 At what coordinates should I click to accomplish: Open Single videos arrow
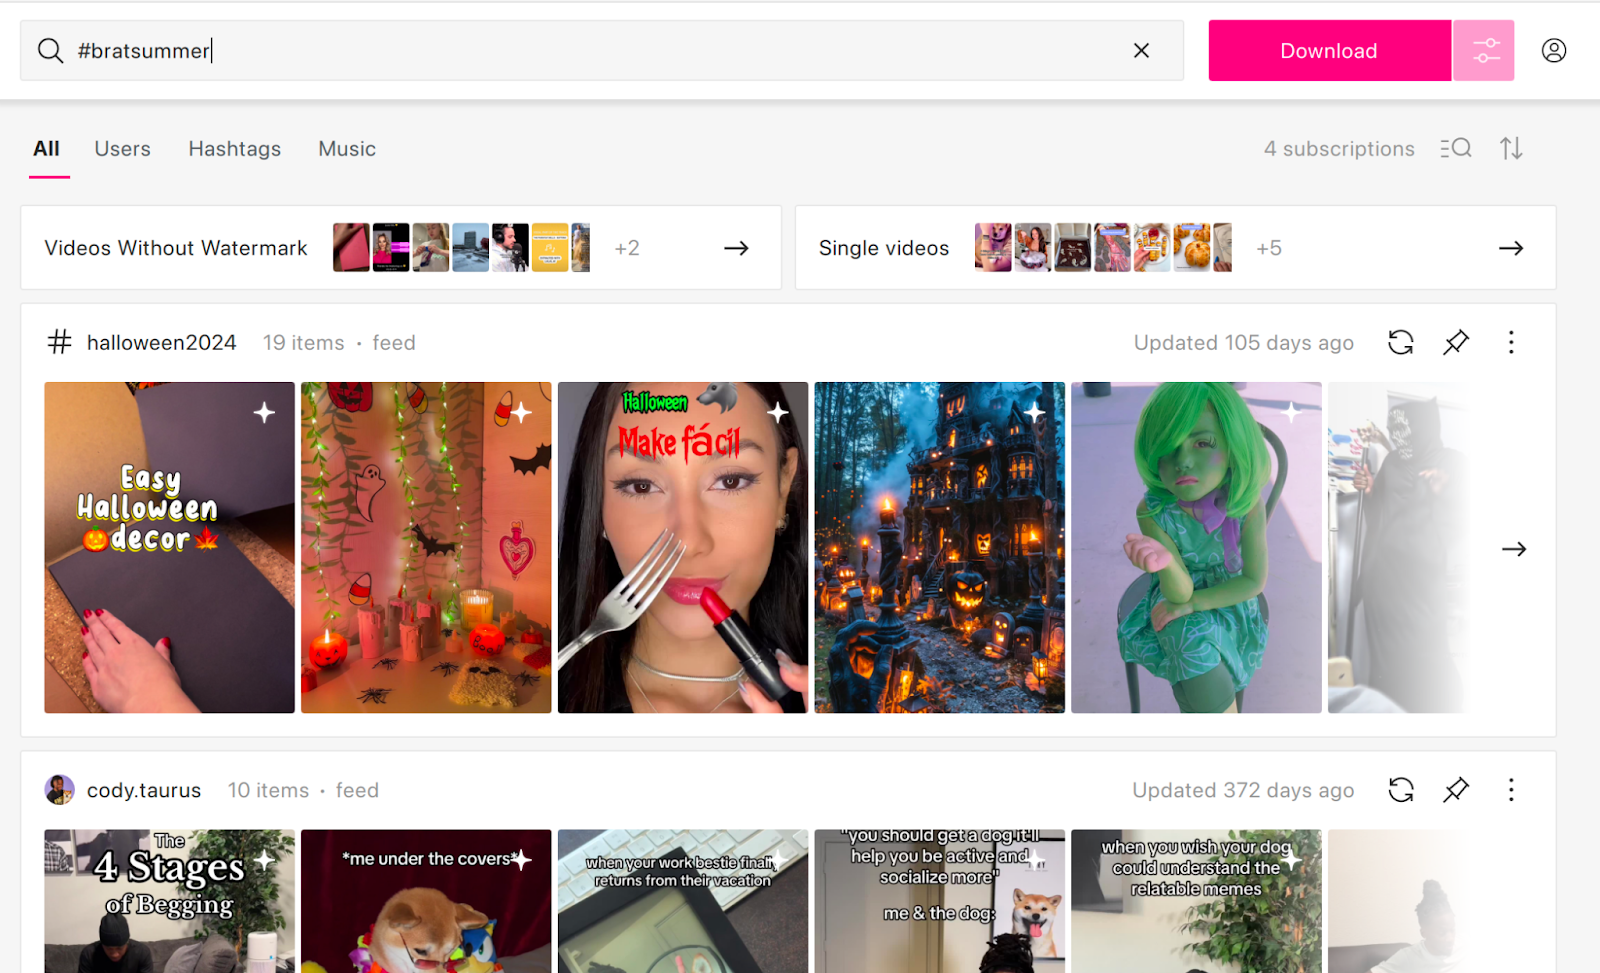(x=1511, y=248)
